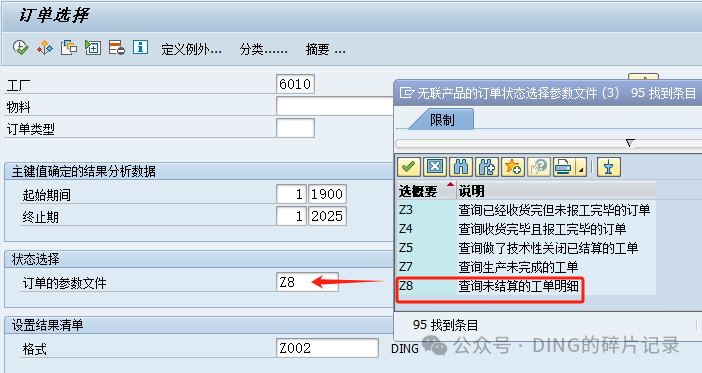Click the 起始期间 period field showing 1
This screenshot has height=373, width=702.
coord(291,194)
